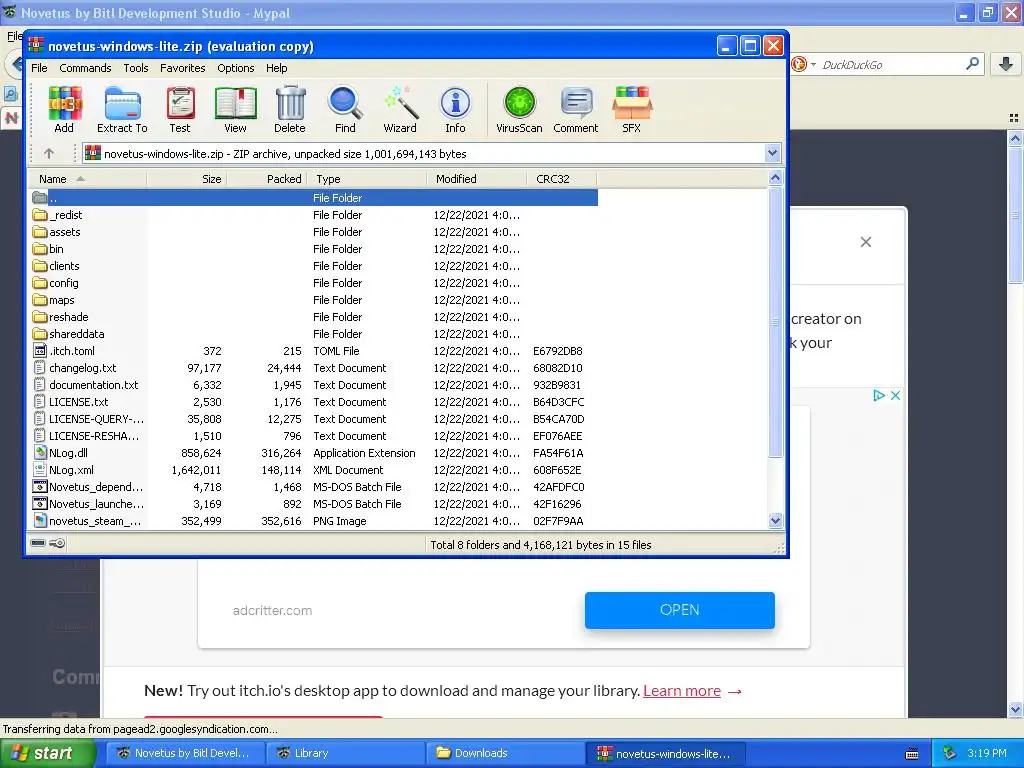The height and width of the screenshot is (768, 1024).
Task: Open the Comment tool
Action: coord(576,109)
